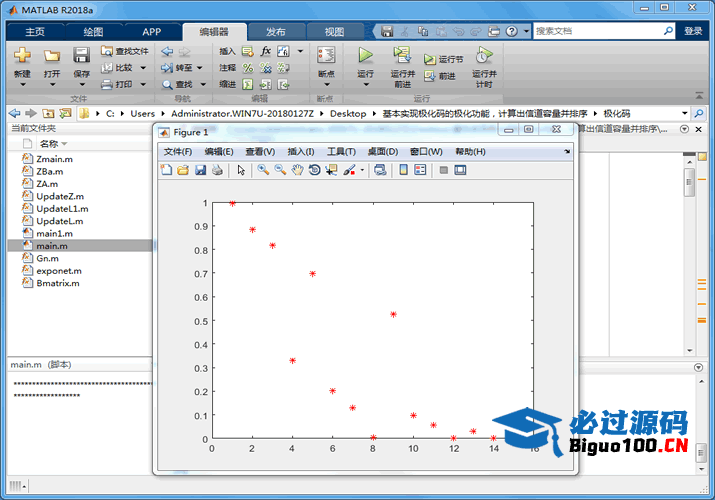
Task: Collapse the toolstrip with arrow icon
Action: pyautogui.click(x=699, y=95)
